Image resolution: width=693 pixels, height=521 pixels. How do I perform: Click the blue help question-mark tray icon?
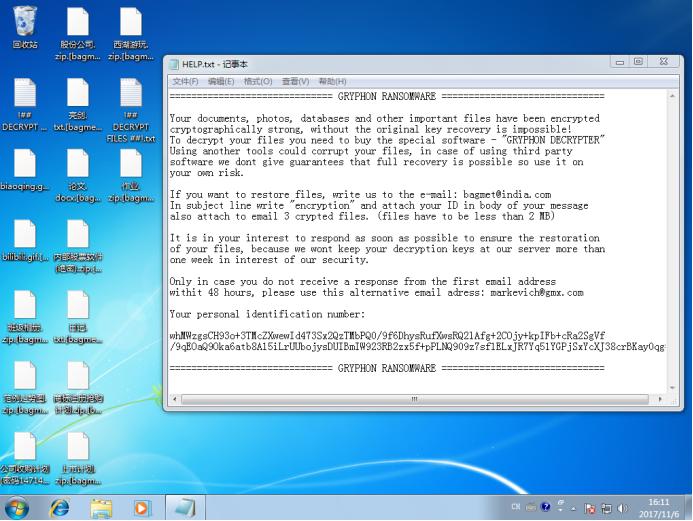coord(545,507)
